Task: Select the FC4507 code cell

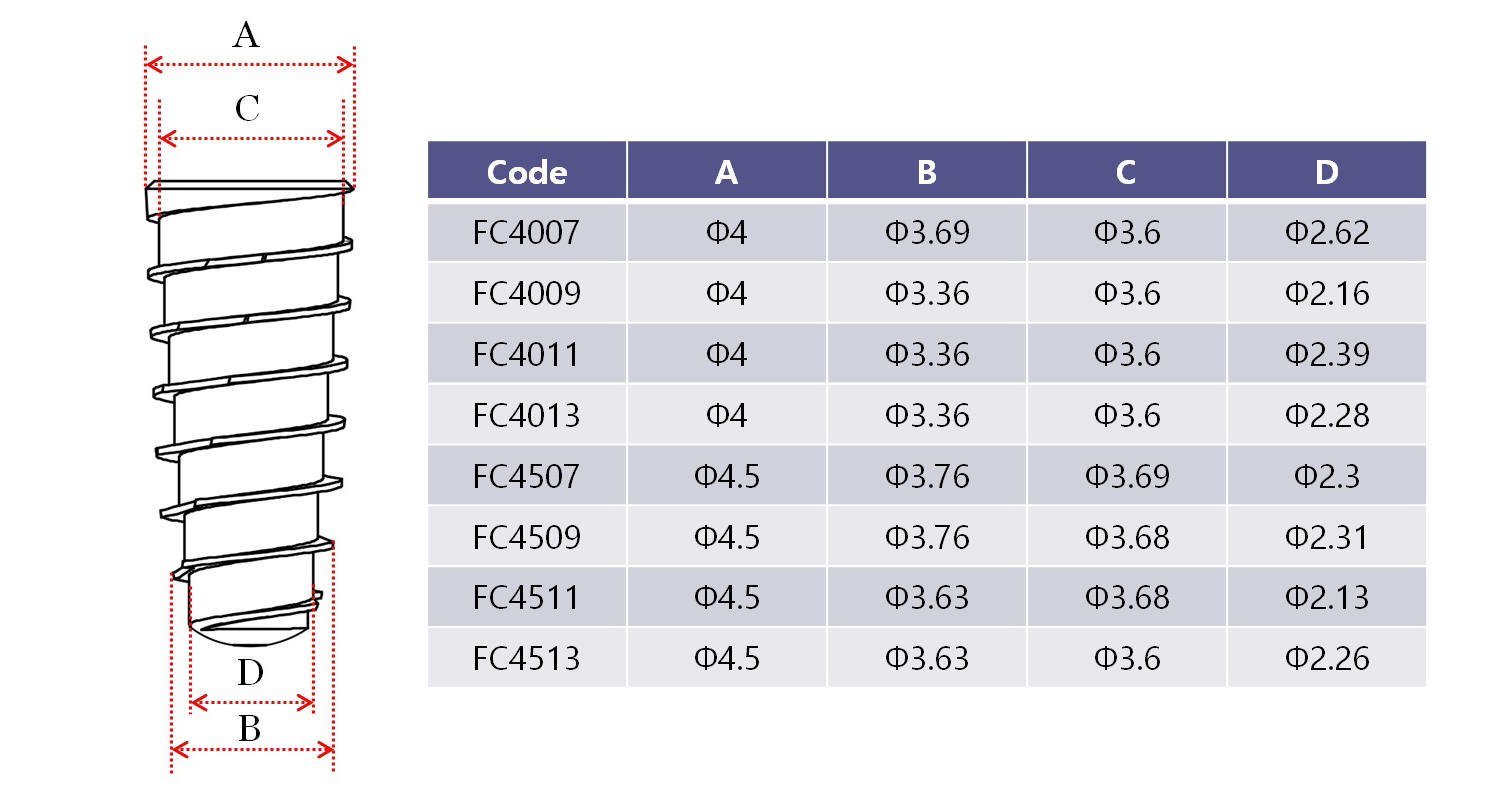Action: click(x=527, y=476)
